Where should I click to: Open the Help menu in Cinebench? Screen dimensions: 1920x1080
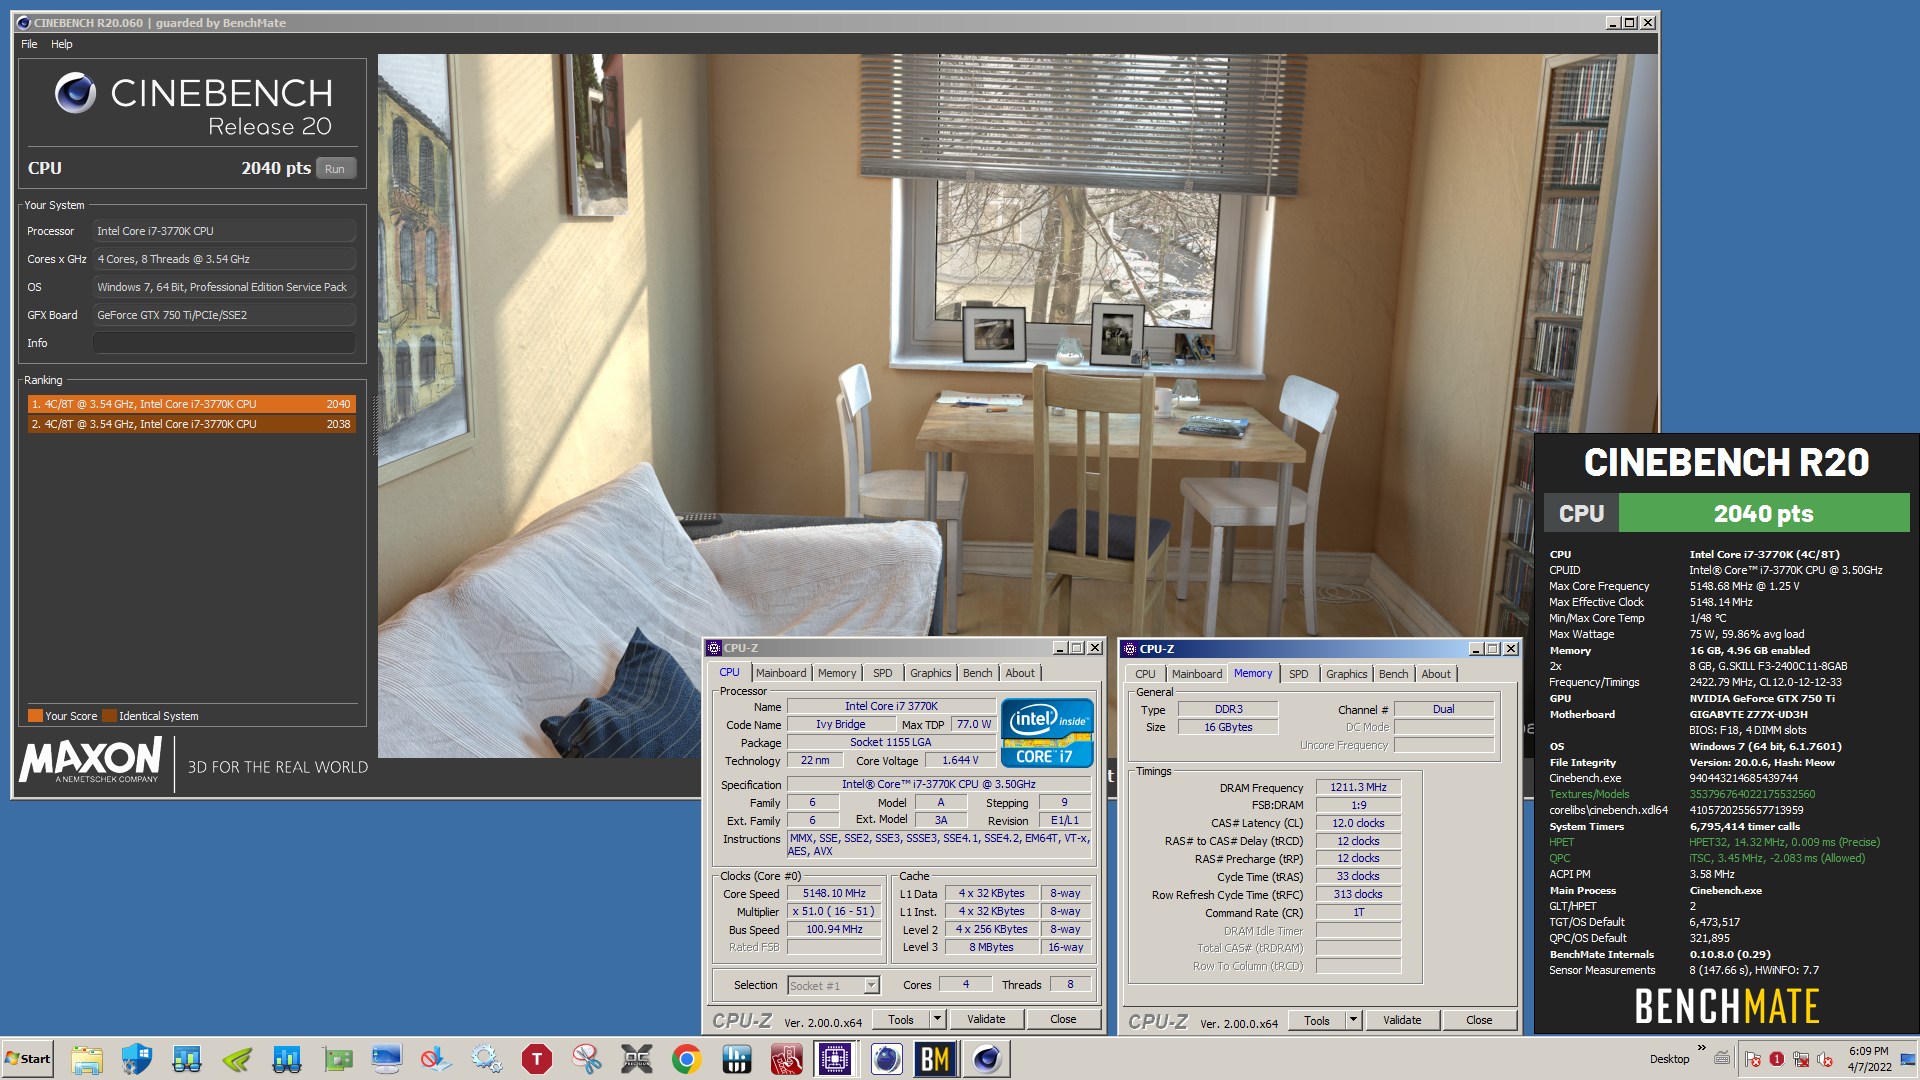tap(62, 44)
